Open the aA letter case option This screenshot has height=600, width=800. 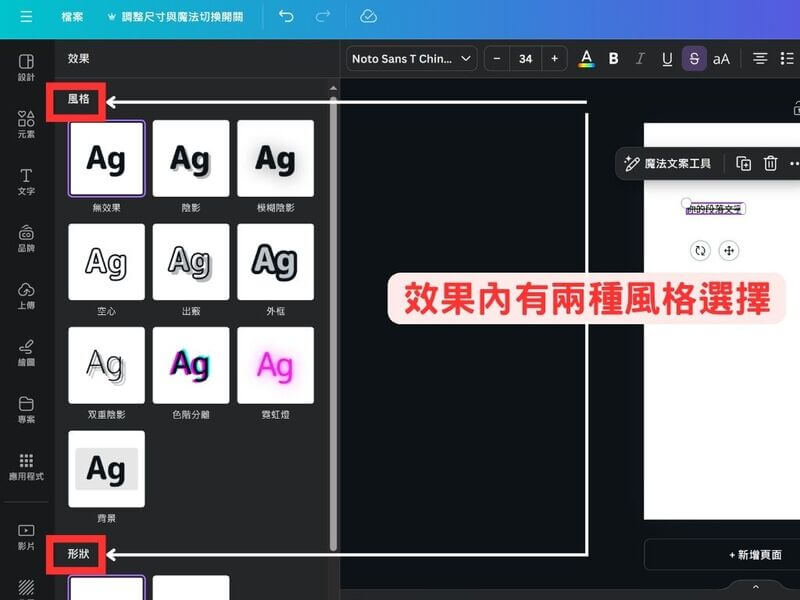tap(721, 59)
